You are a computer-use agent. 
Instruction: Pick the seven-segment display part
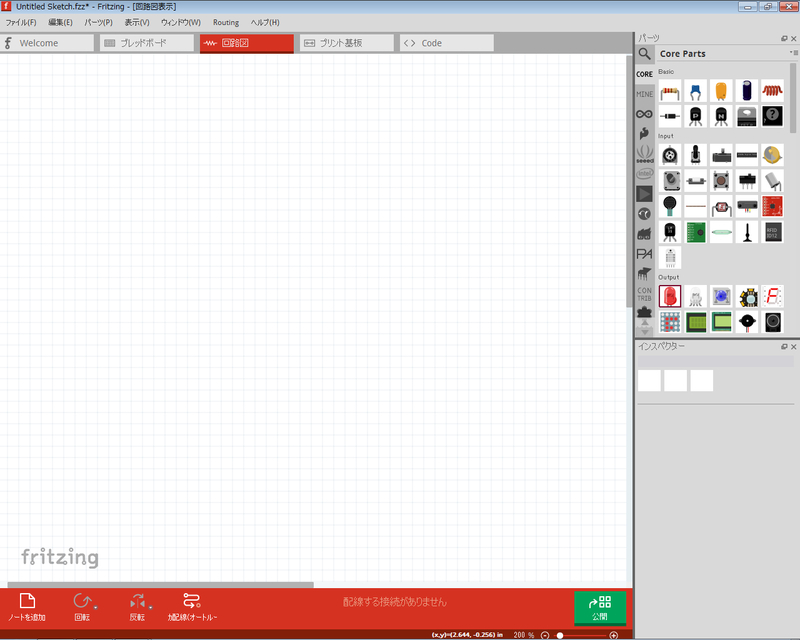coord(772,297)
